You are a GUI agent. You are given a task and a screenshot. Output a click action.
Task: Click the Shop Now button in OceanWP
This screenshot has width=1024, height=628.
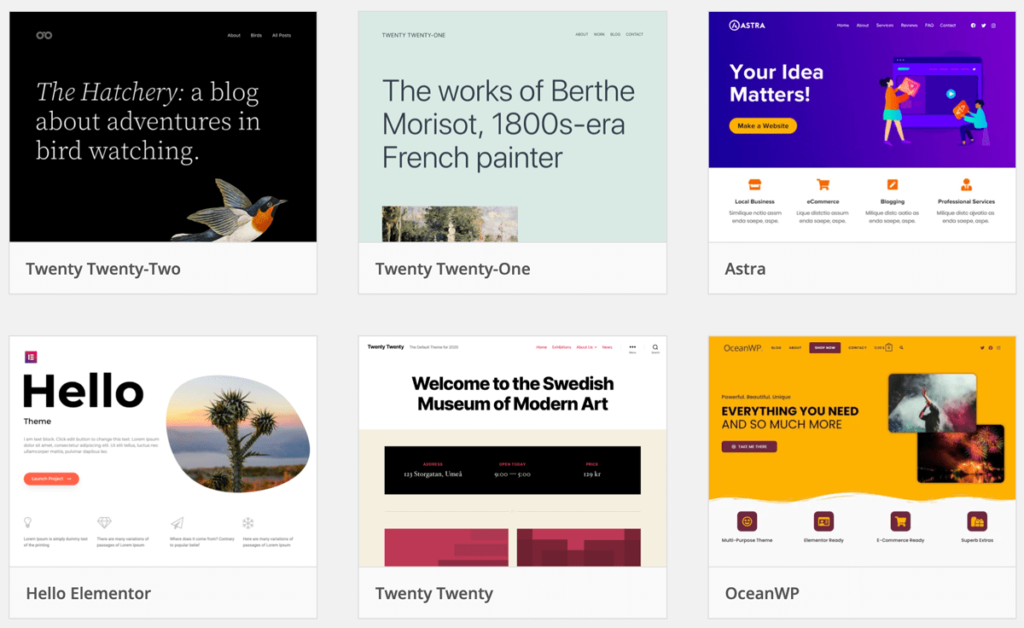(825, 348)
